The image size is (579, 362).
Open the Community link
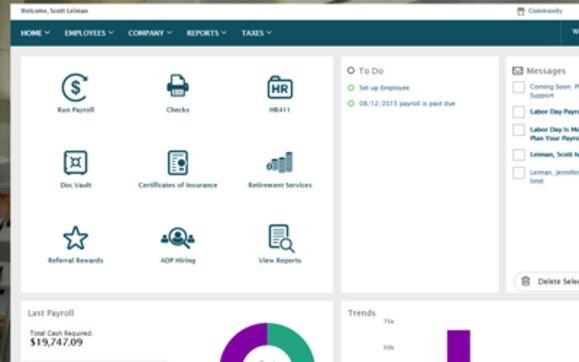(545, 11)
